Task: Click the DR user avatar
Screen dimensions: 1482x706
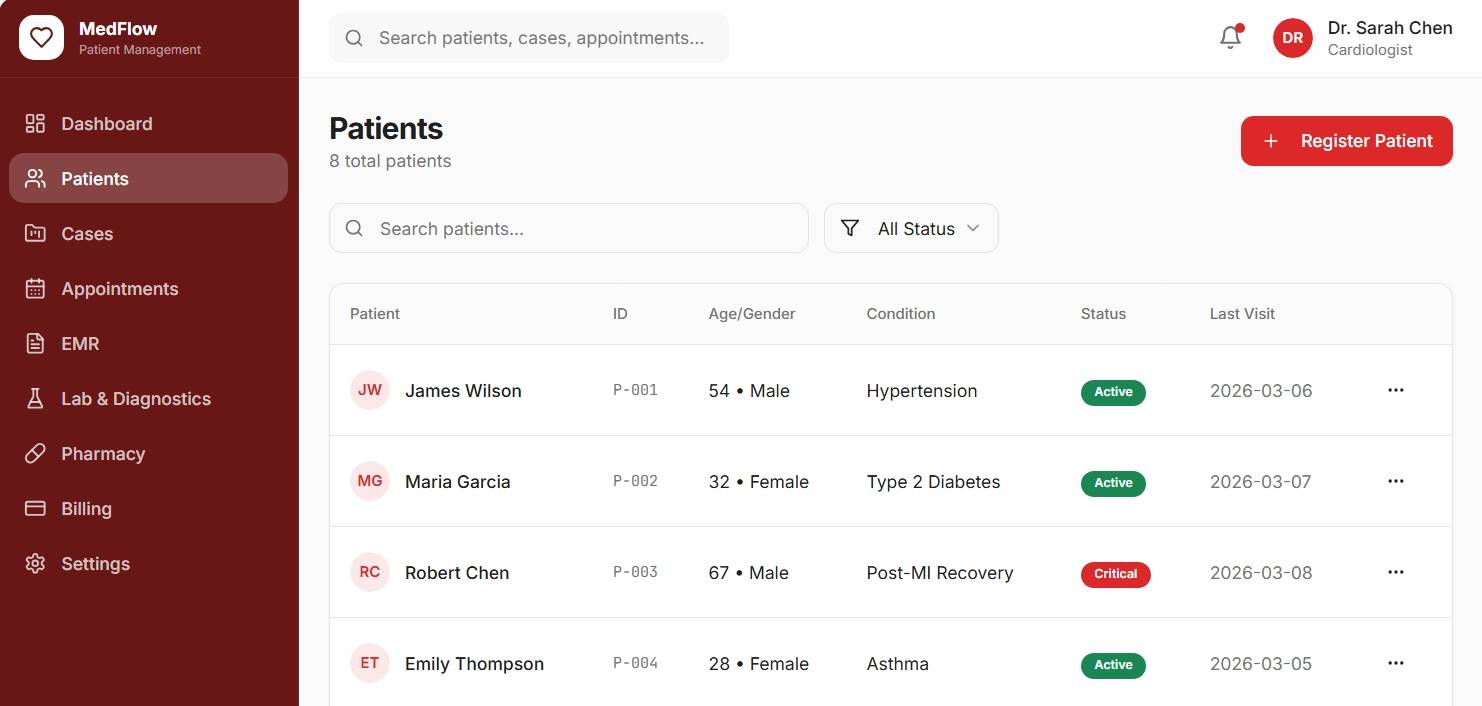Action: [1292, 38]
